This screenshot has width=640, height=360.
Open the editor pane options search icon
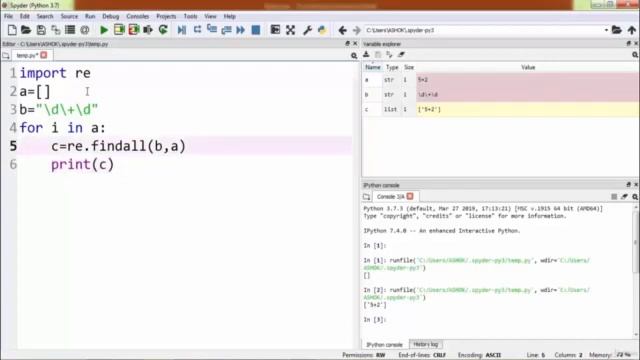pyautogui.click(x=354, y=56)
